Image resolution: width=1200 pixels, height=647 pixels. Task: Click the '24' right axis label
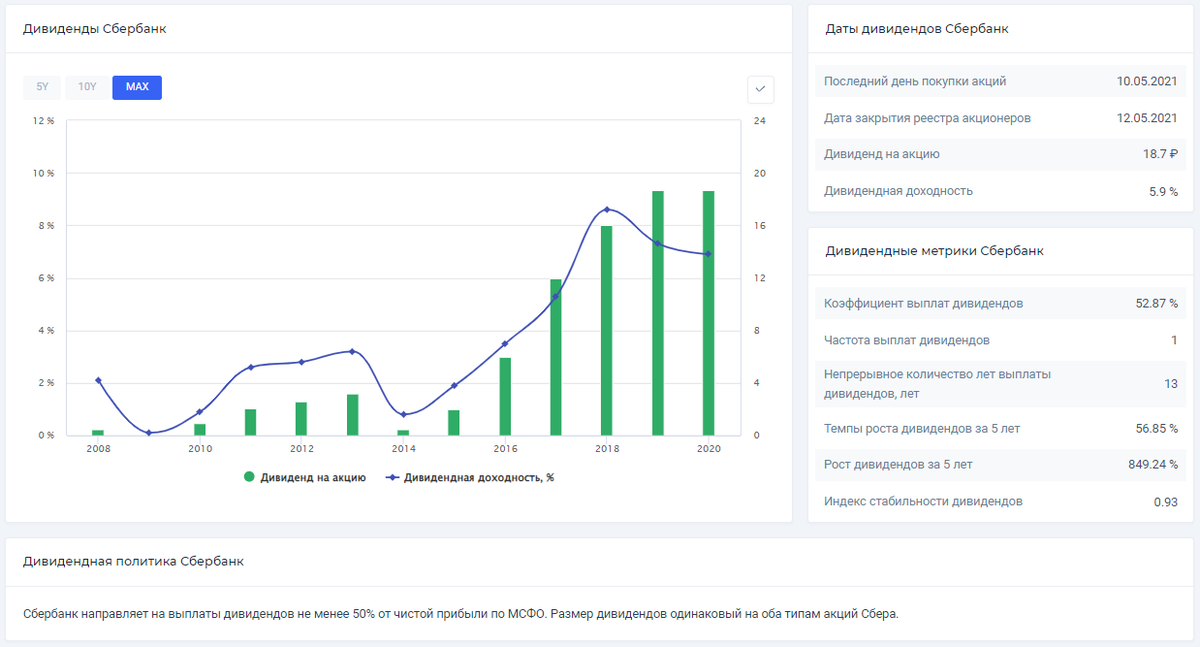point(759,121)
